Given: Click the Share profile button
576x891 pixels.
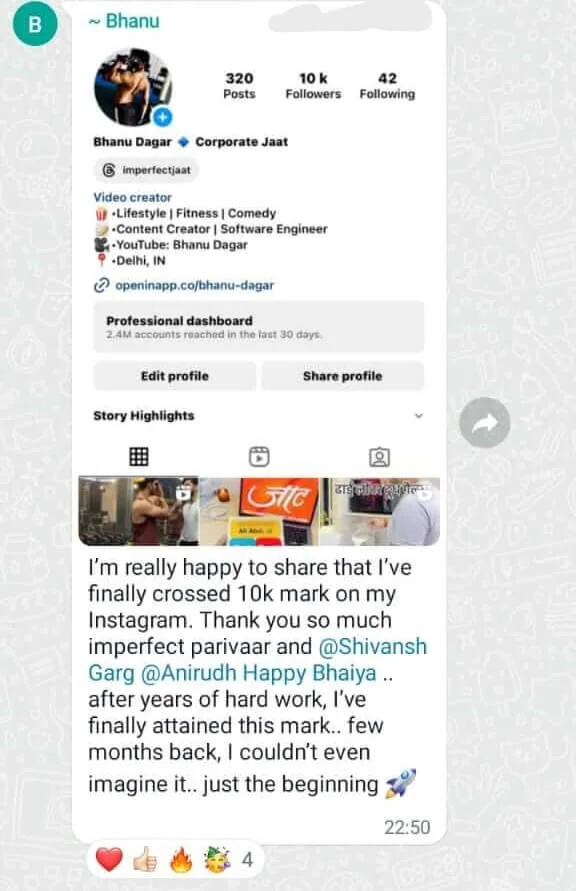Looking at the screenshot, I should [x=343, y=376].
